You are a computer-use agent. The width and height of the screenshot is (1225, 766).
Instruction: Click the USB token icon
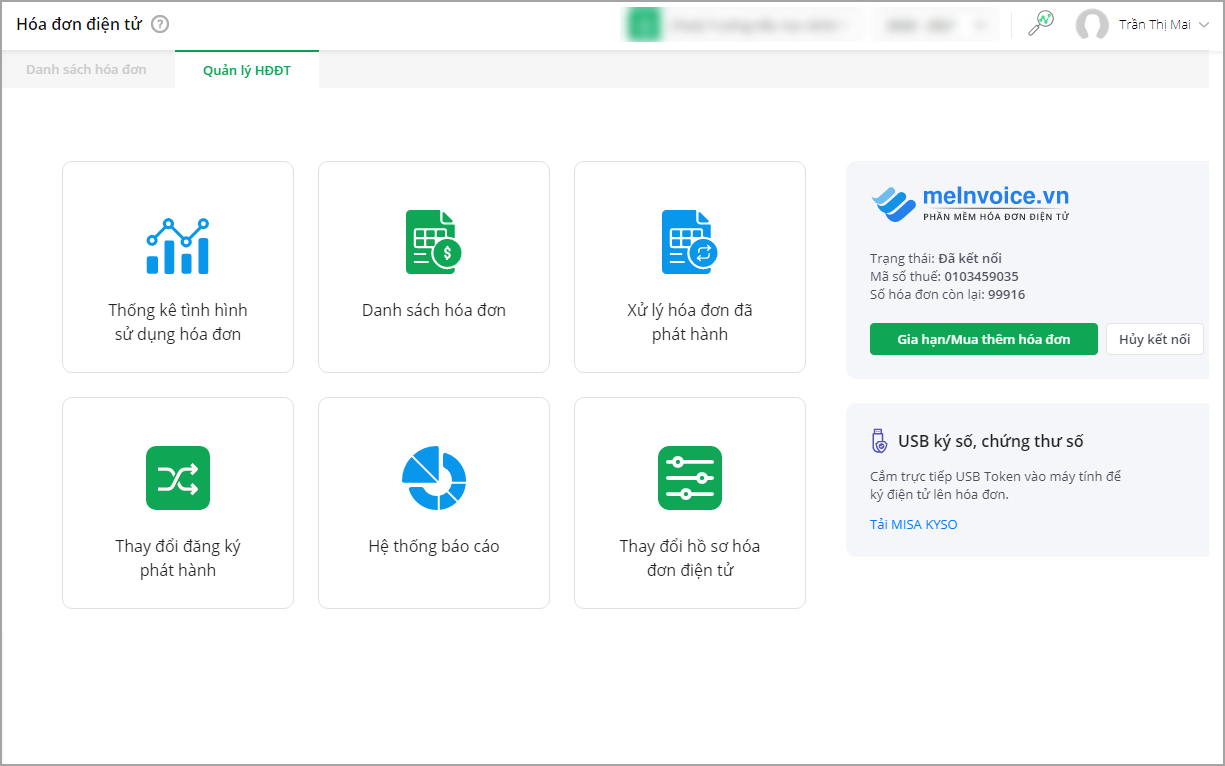point(878,441)
